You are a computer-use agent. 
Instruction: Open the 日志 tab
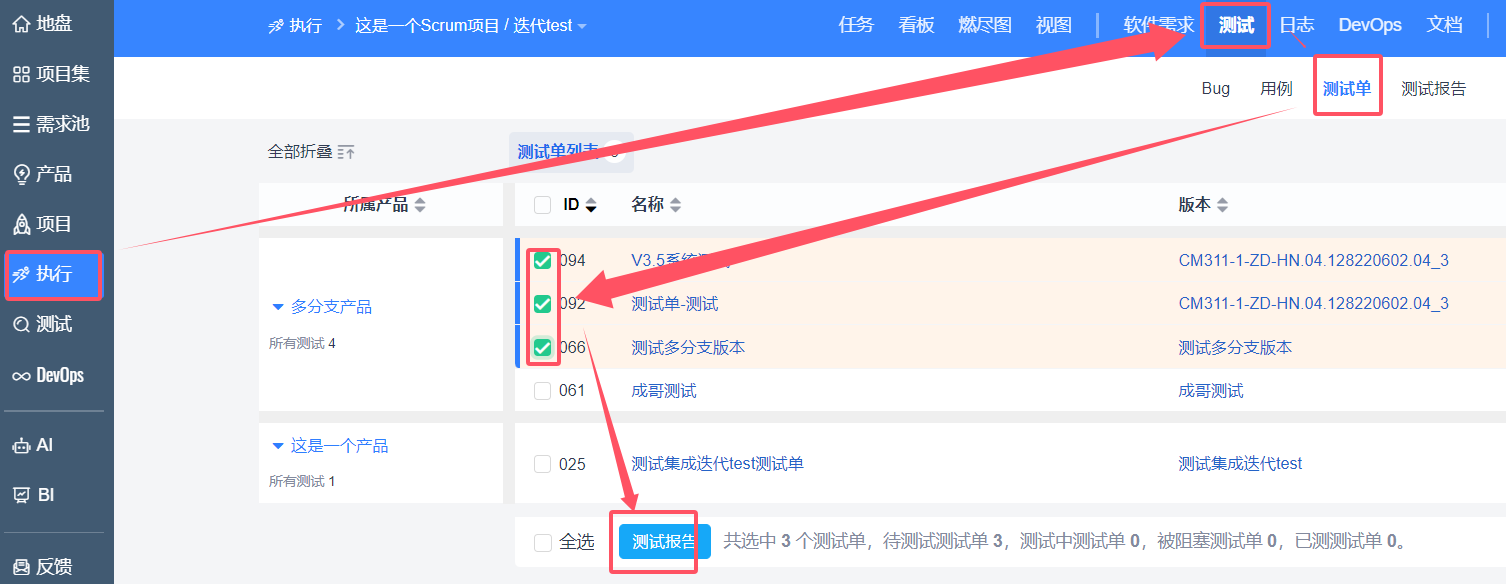1297,25
